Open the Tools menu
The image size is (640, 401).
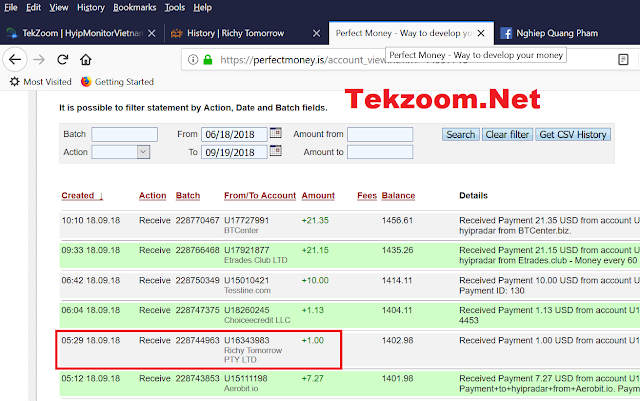pos(175,7)
